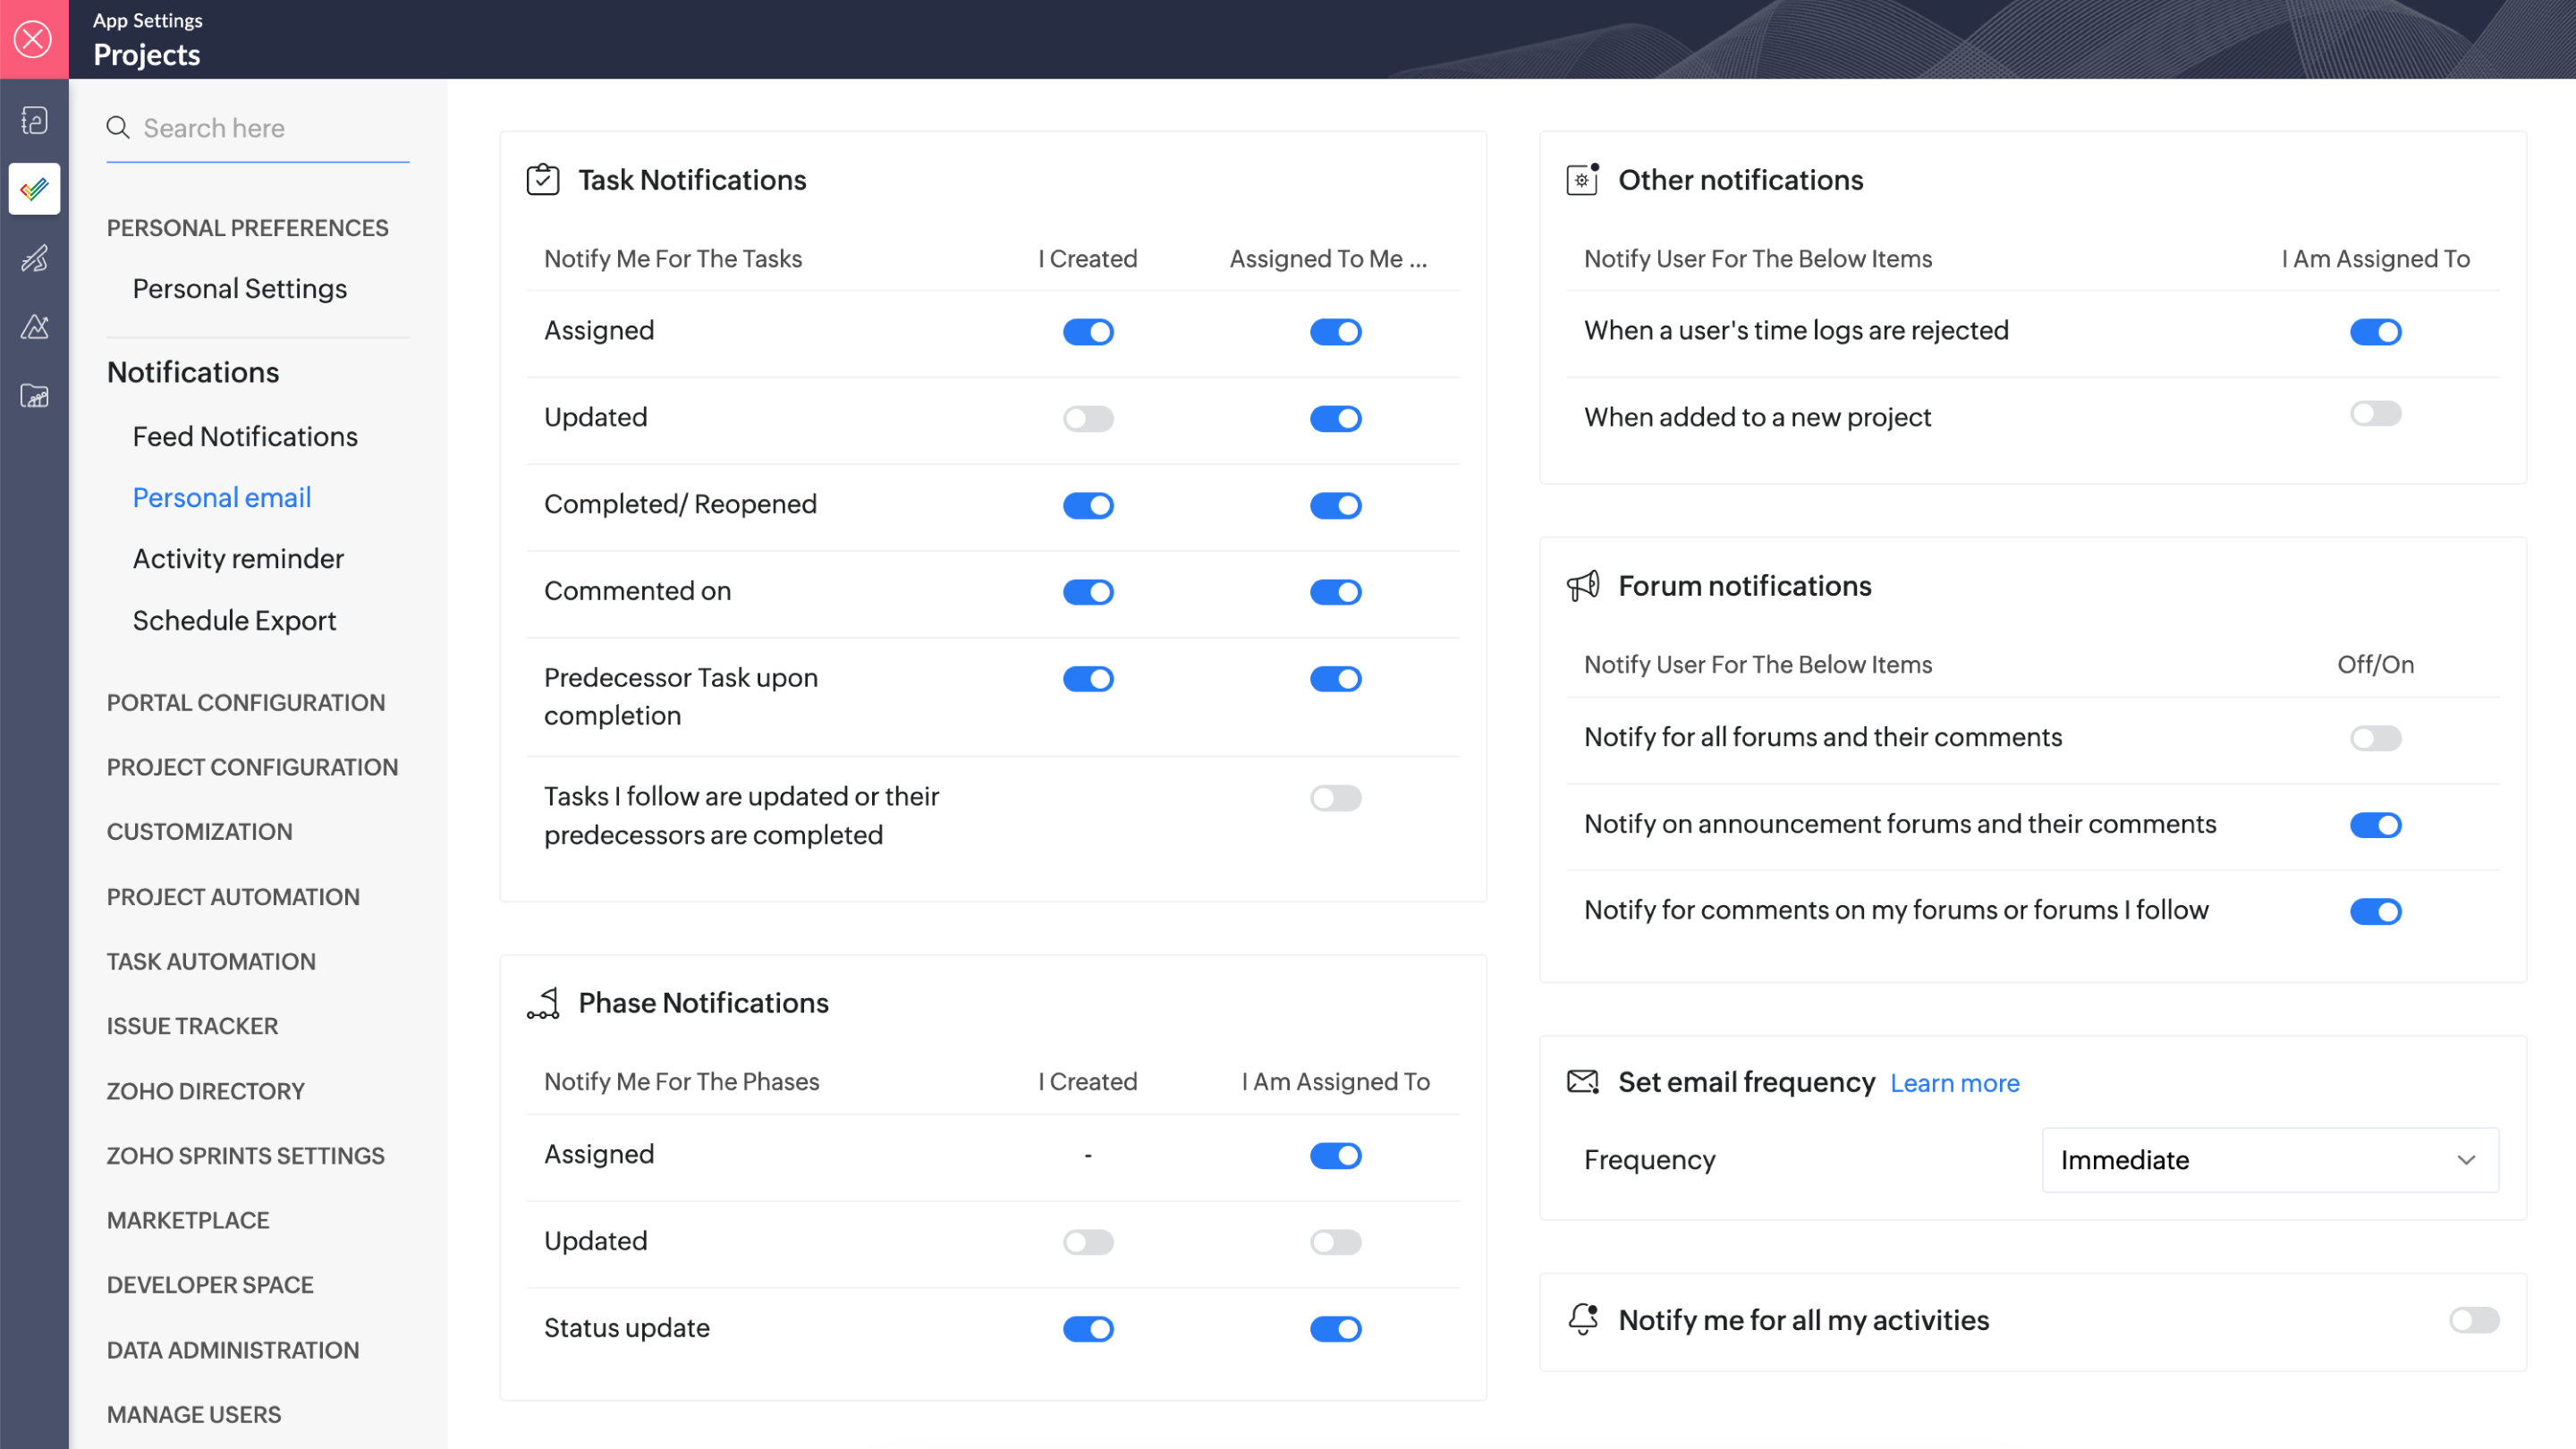
Task: Click the email frequency envelope icon
Action: click(1583, 1082)
